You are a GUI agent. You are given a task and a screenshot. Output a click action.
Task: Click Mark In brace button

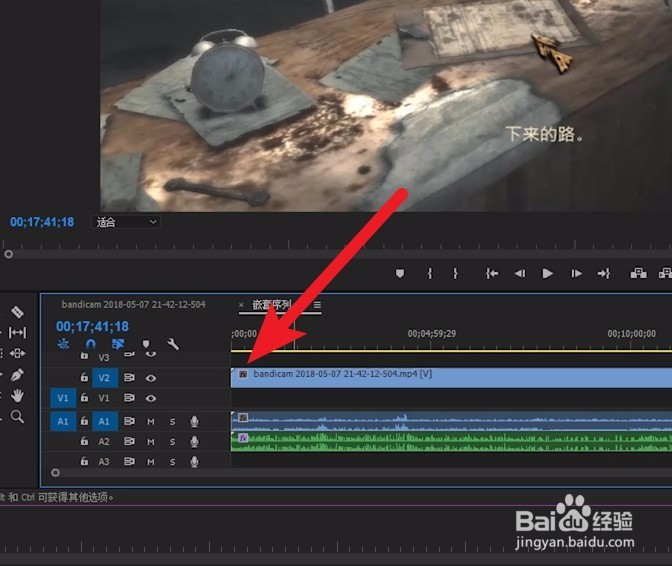click(430, 273)
